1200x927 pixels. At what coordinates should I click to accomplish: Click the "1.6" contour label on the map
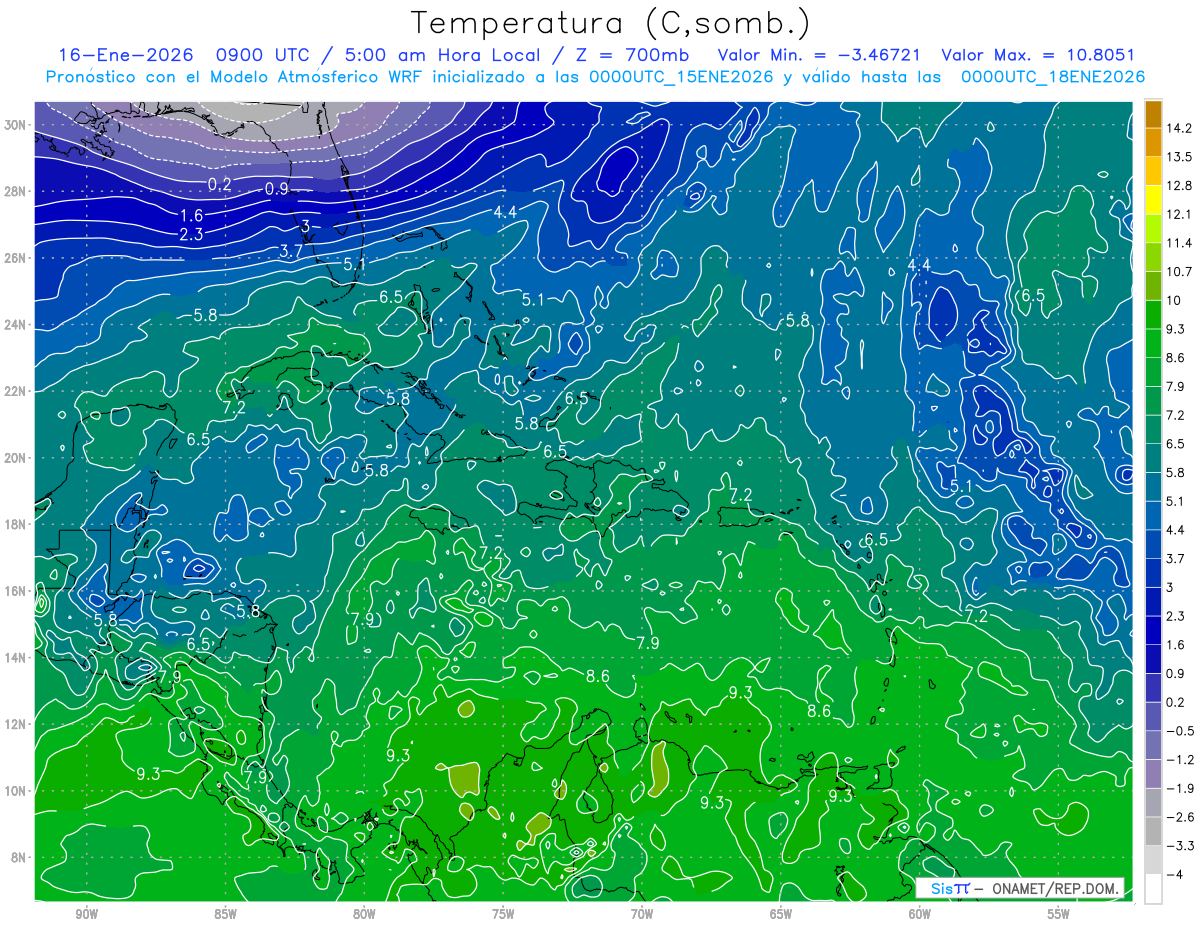(192, 215)
